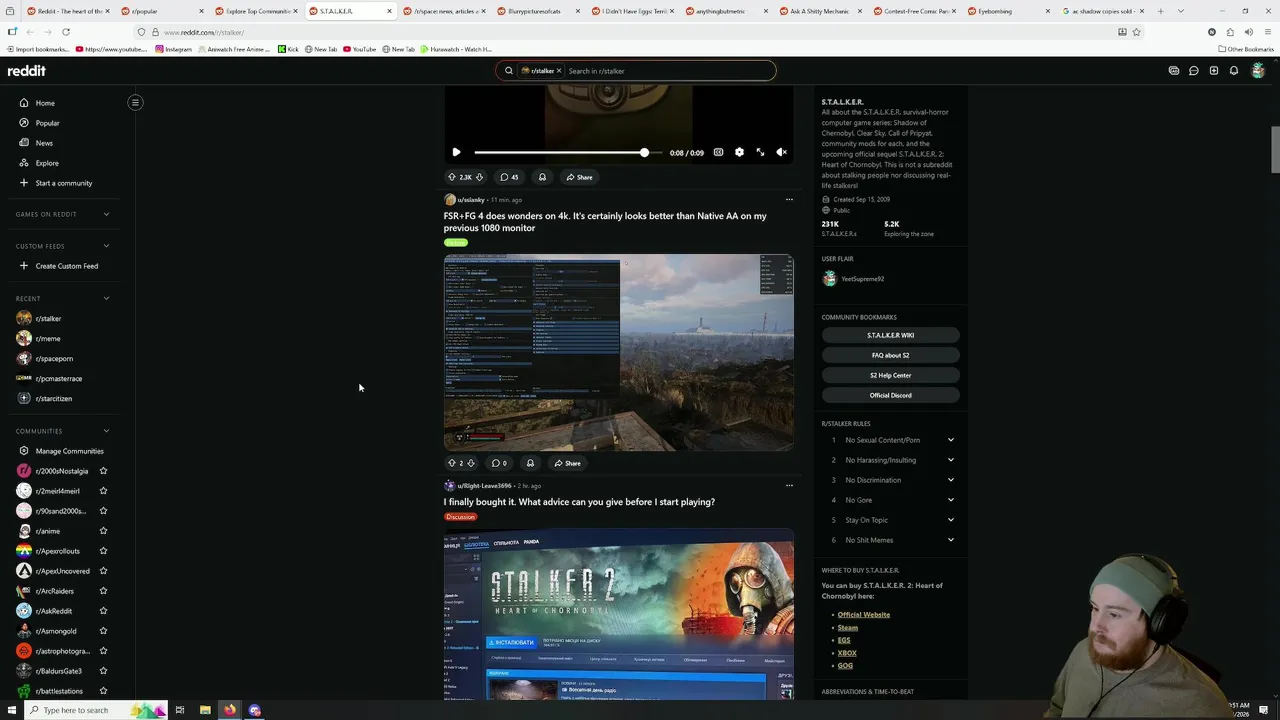Click the Windows Start button
The width and height of the screenshot is (1280, 720).
point(10,710)
